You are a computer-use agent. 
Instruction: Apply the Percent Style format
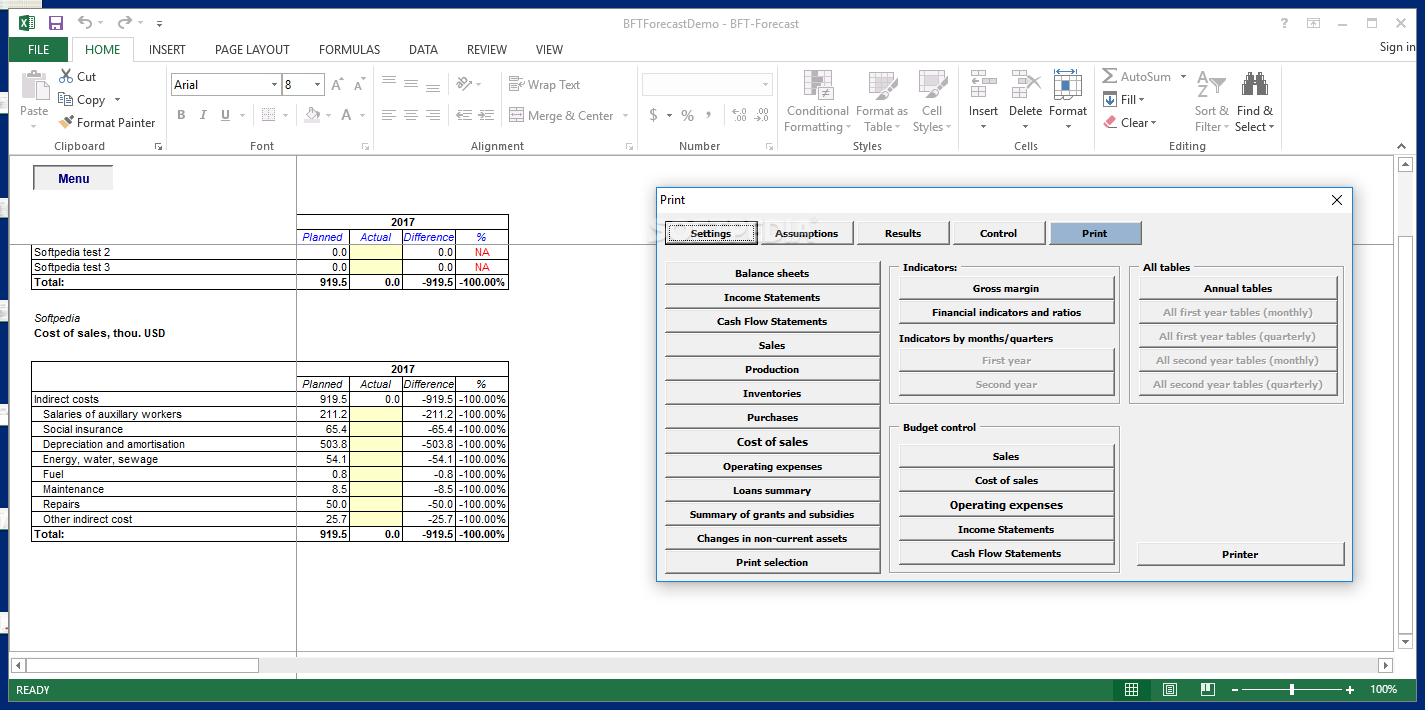click(687, 115)
